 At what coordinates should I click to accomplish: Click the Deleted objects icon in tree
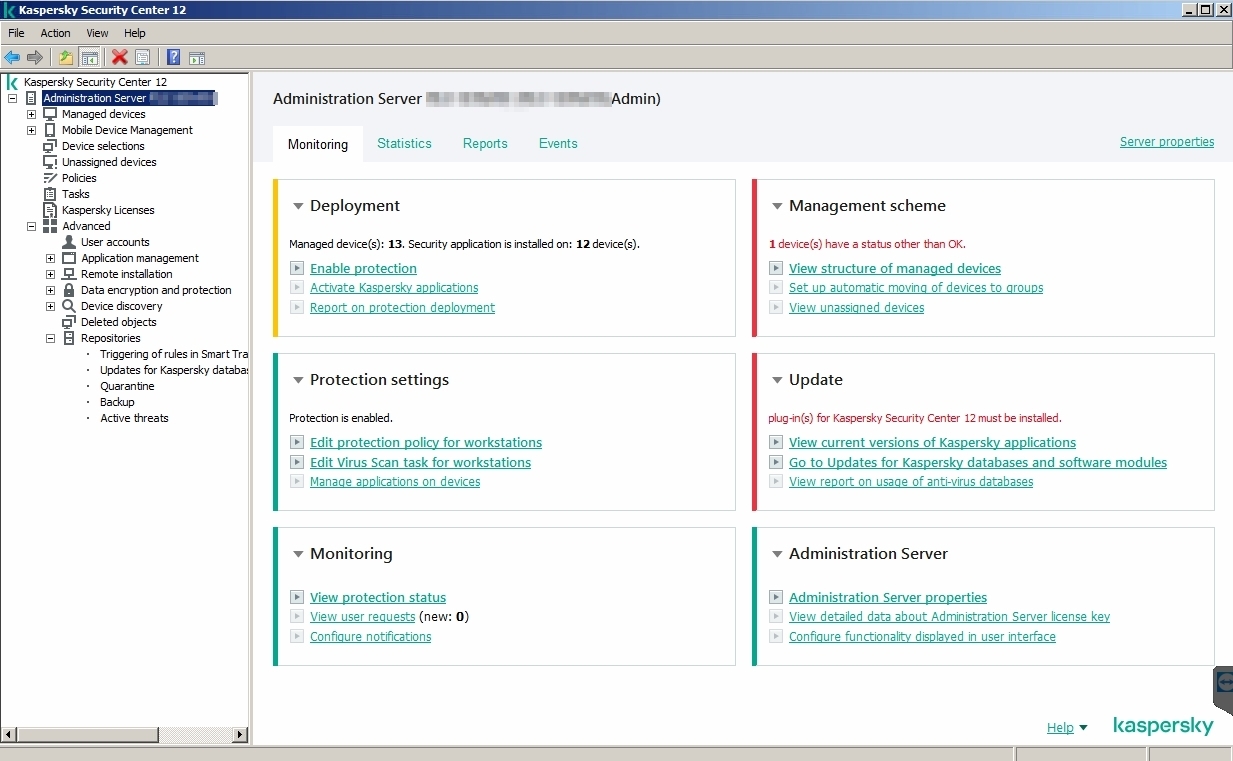click(x=69, y=322)
